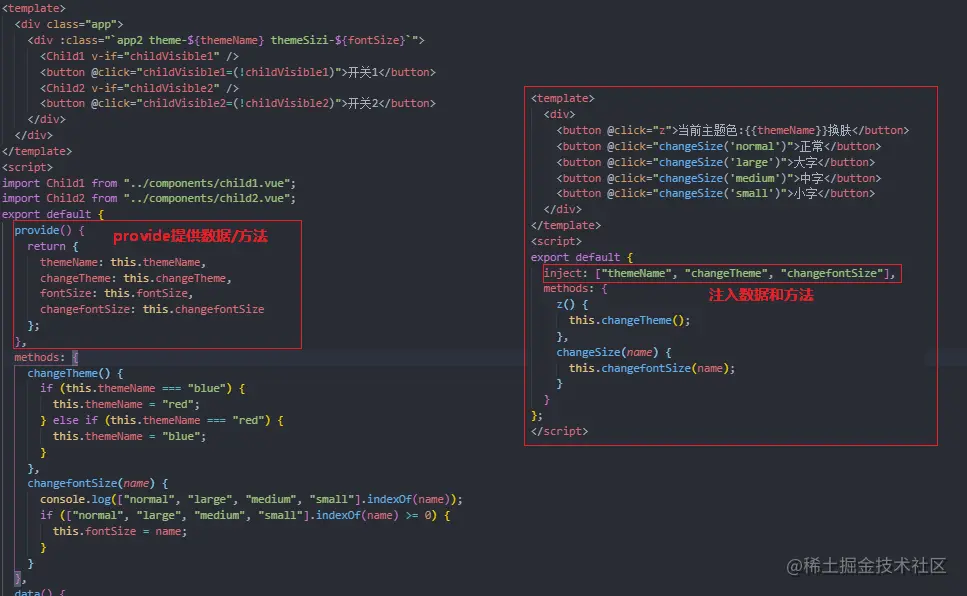Click the if [...].indexOf(name) >= 0 line

point(245,515)
